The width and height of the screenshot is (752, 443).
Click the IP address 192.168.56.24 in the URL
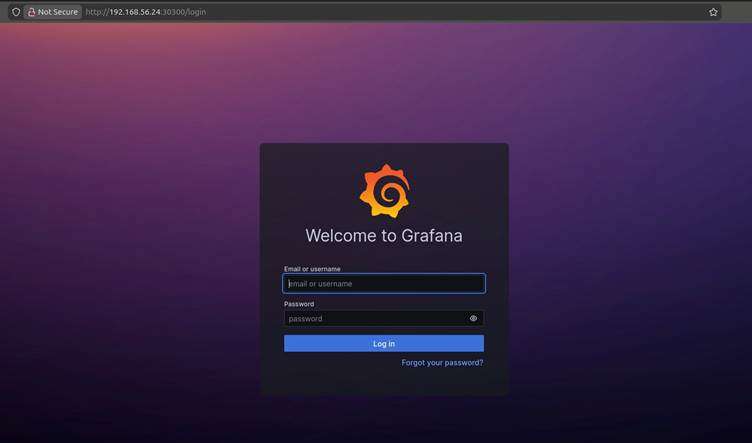[x=133, y=12]
